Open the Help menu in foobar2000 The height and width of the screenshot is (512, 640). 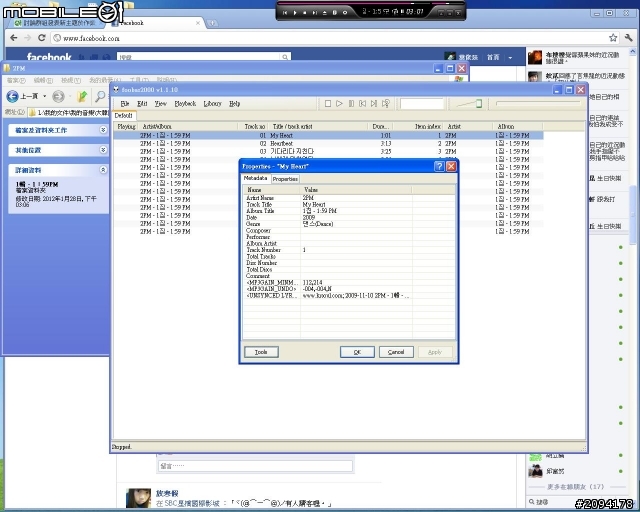(234, 104)
